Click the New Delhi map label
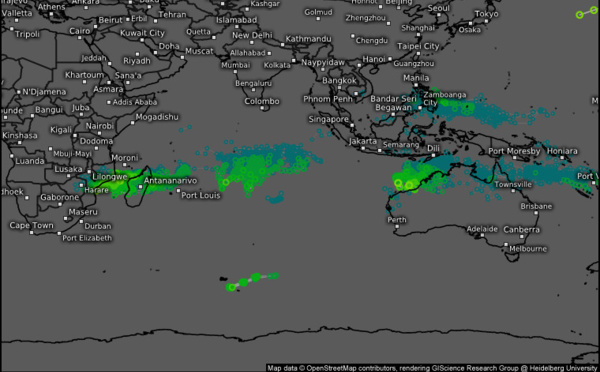The width and height of the screenshot is (600, 372). pos(252,35)
